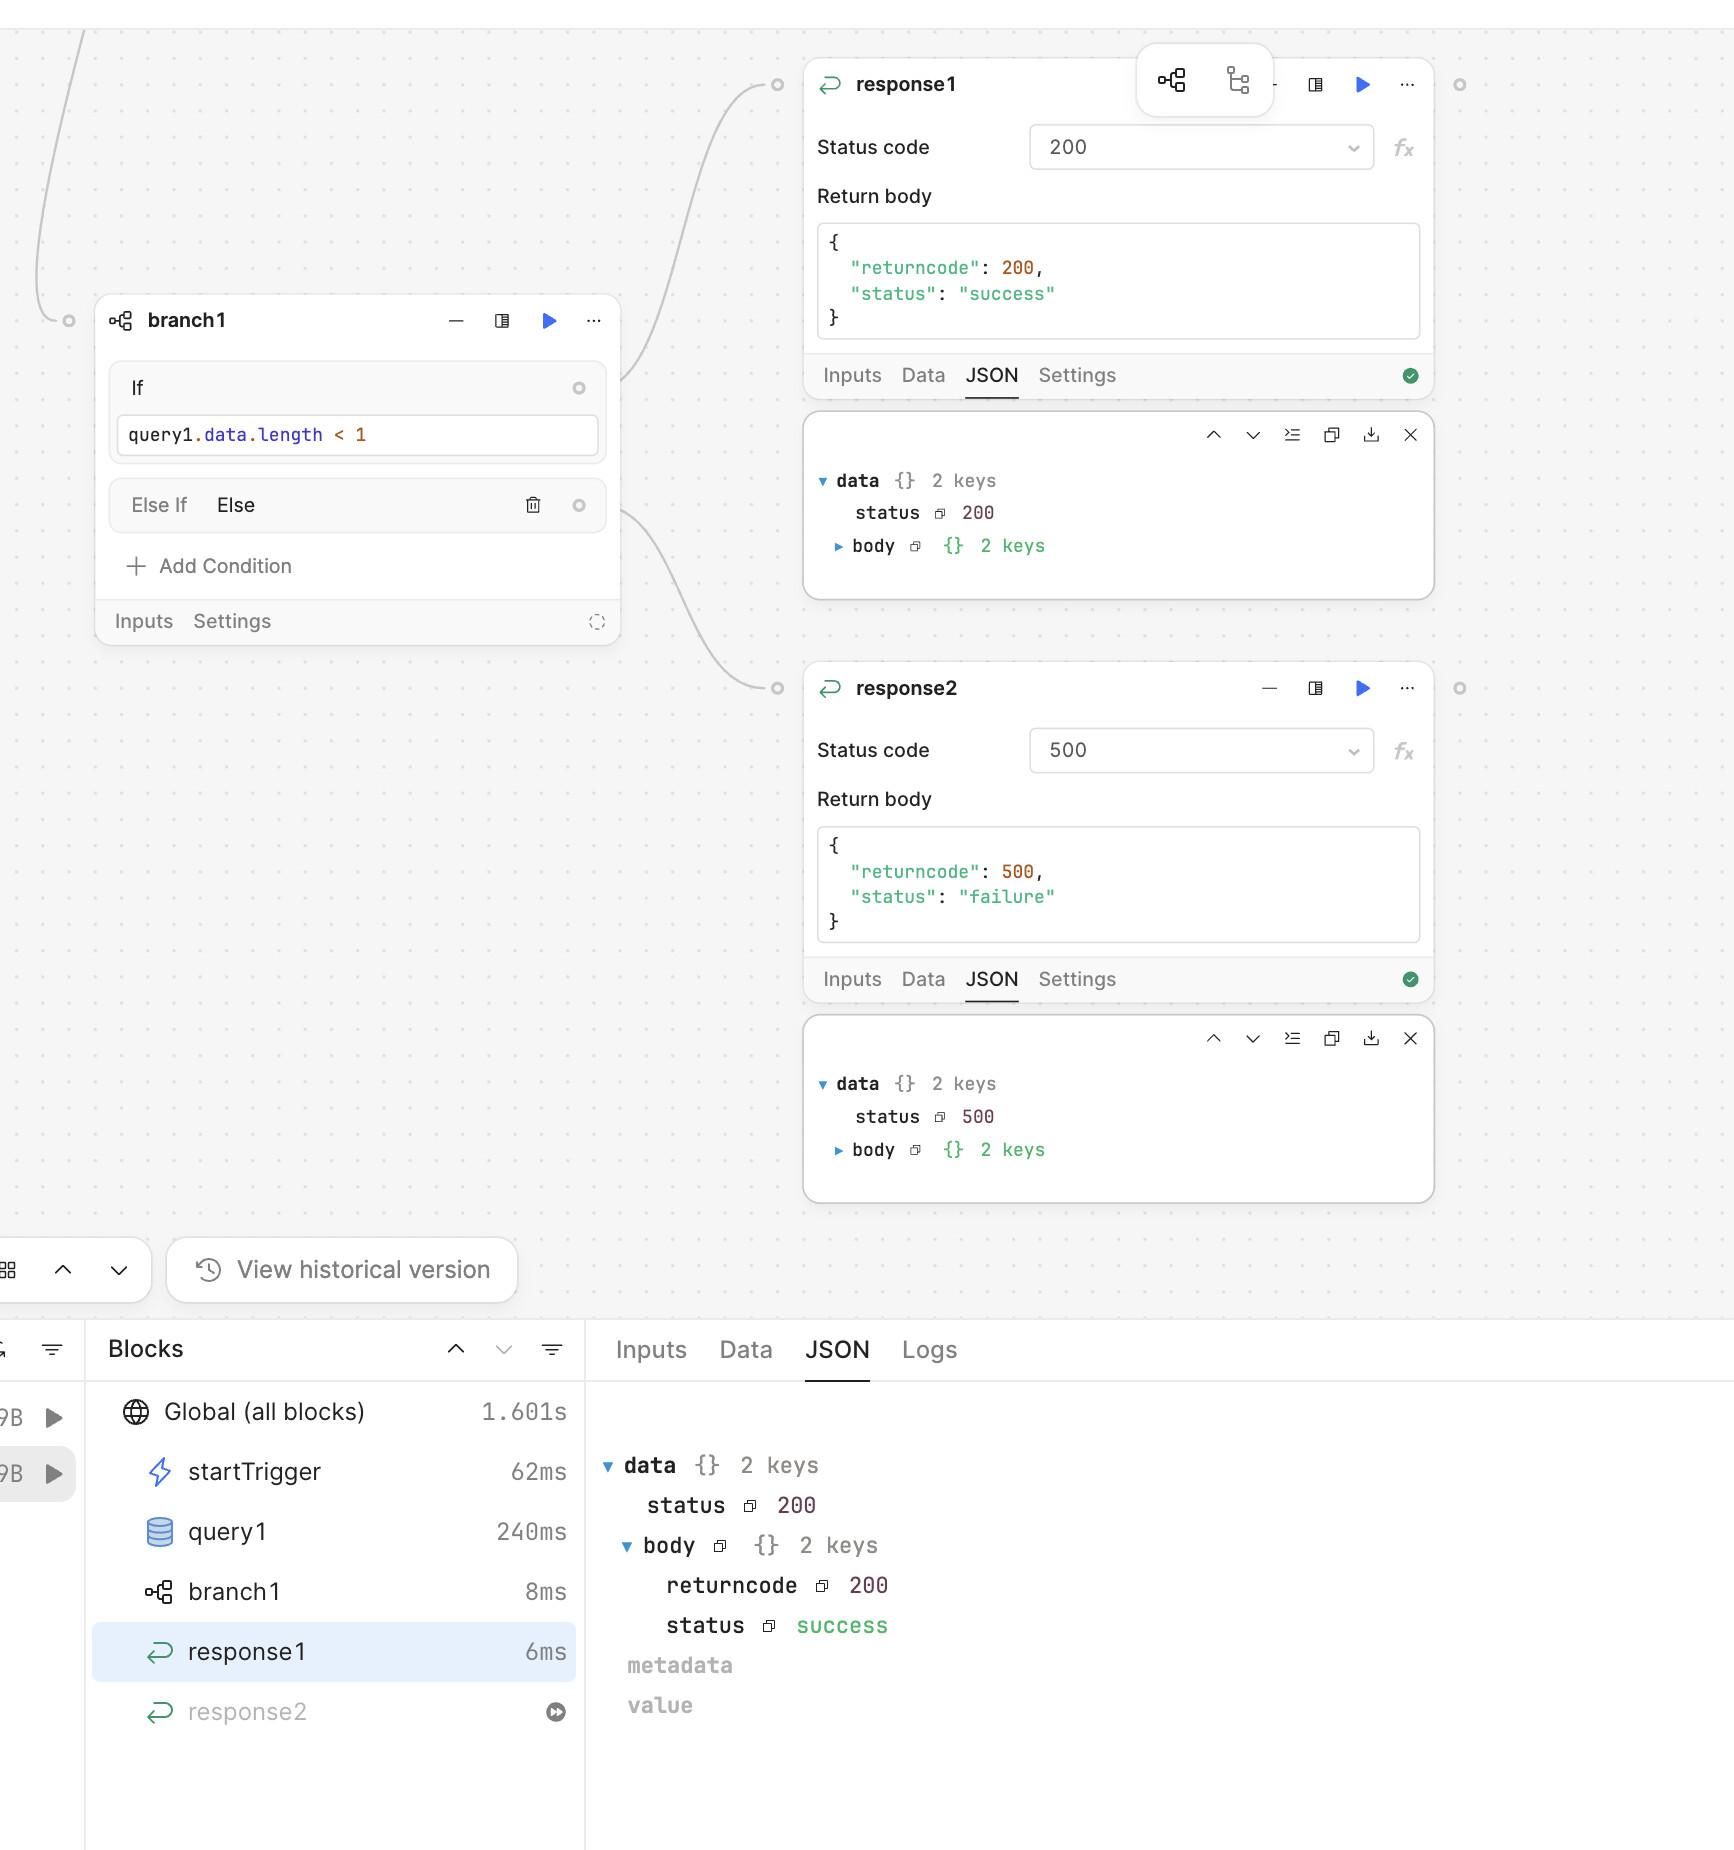Open response2 Status code dropdown

tap(1201, 751)
